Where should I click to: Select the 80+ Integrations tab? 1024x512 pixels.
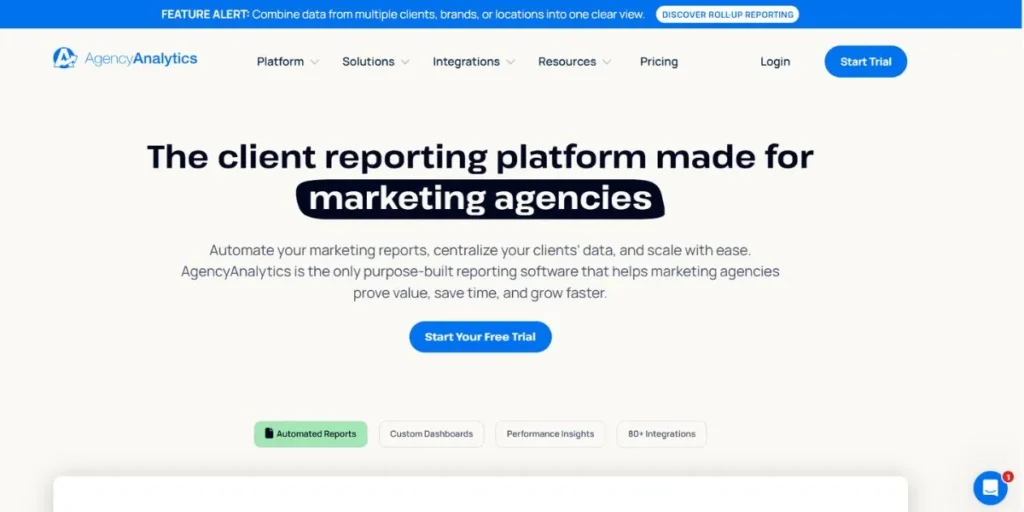point(662,434)
